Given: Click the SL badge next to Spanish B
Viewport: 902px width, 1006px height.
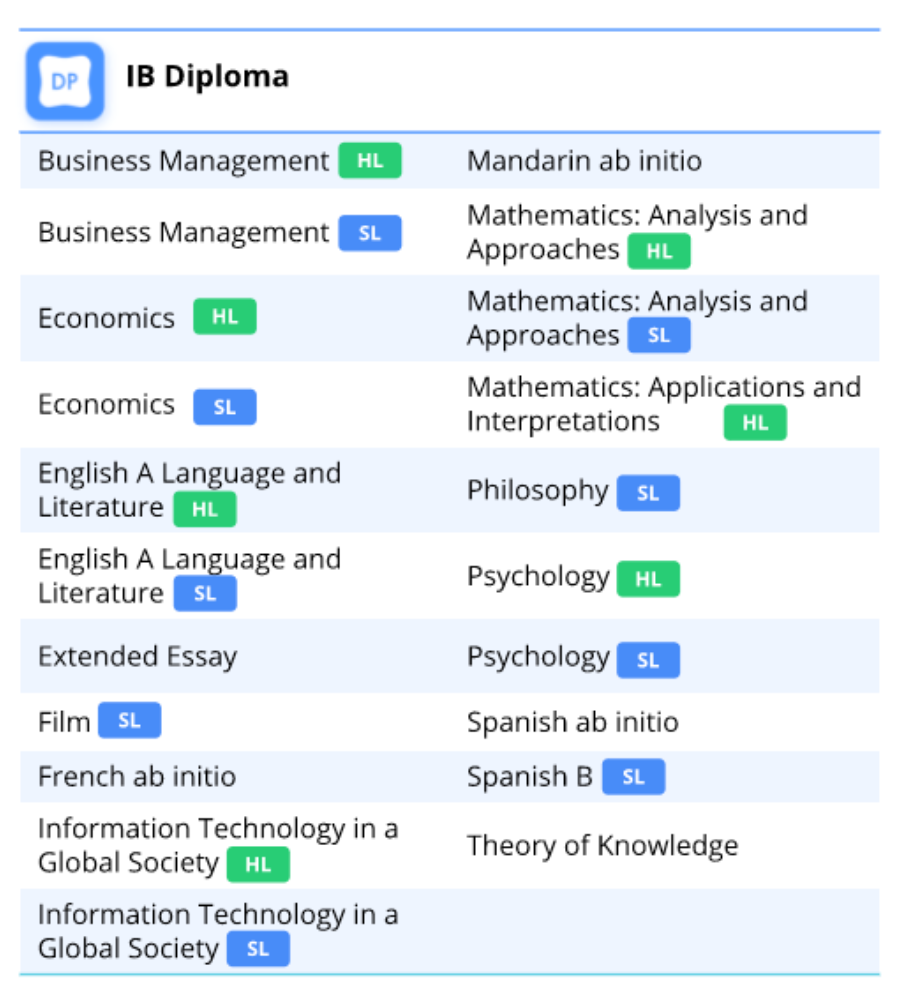Looking at the screenshot, I should pos(633,777).
